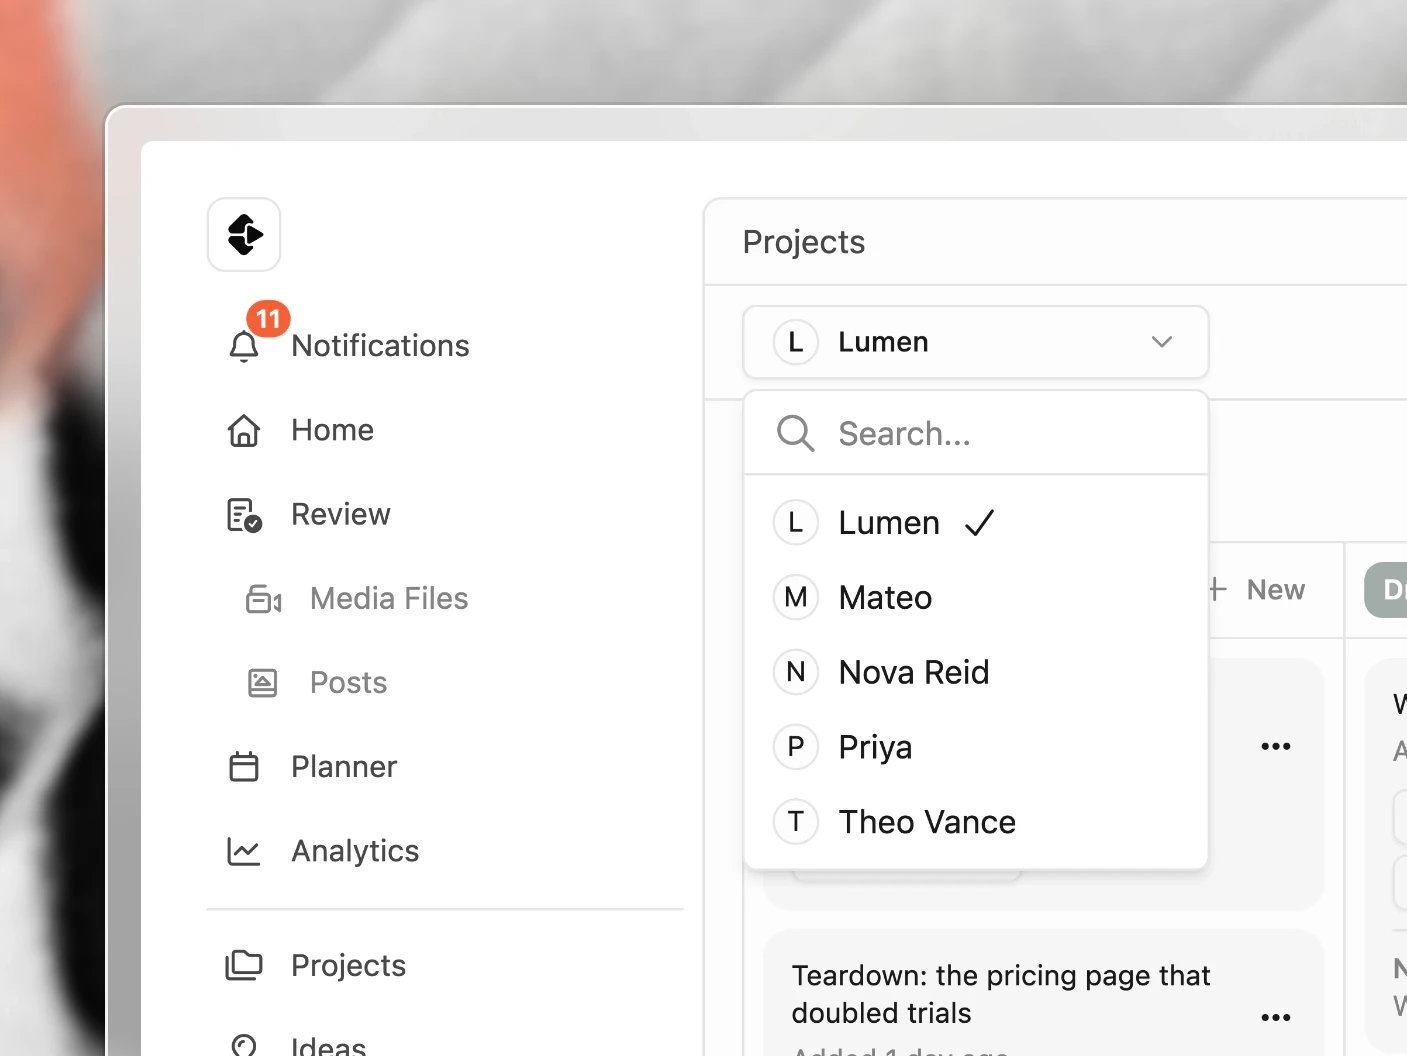
Task: Click the Projects panel heading
Action: 804,242
